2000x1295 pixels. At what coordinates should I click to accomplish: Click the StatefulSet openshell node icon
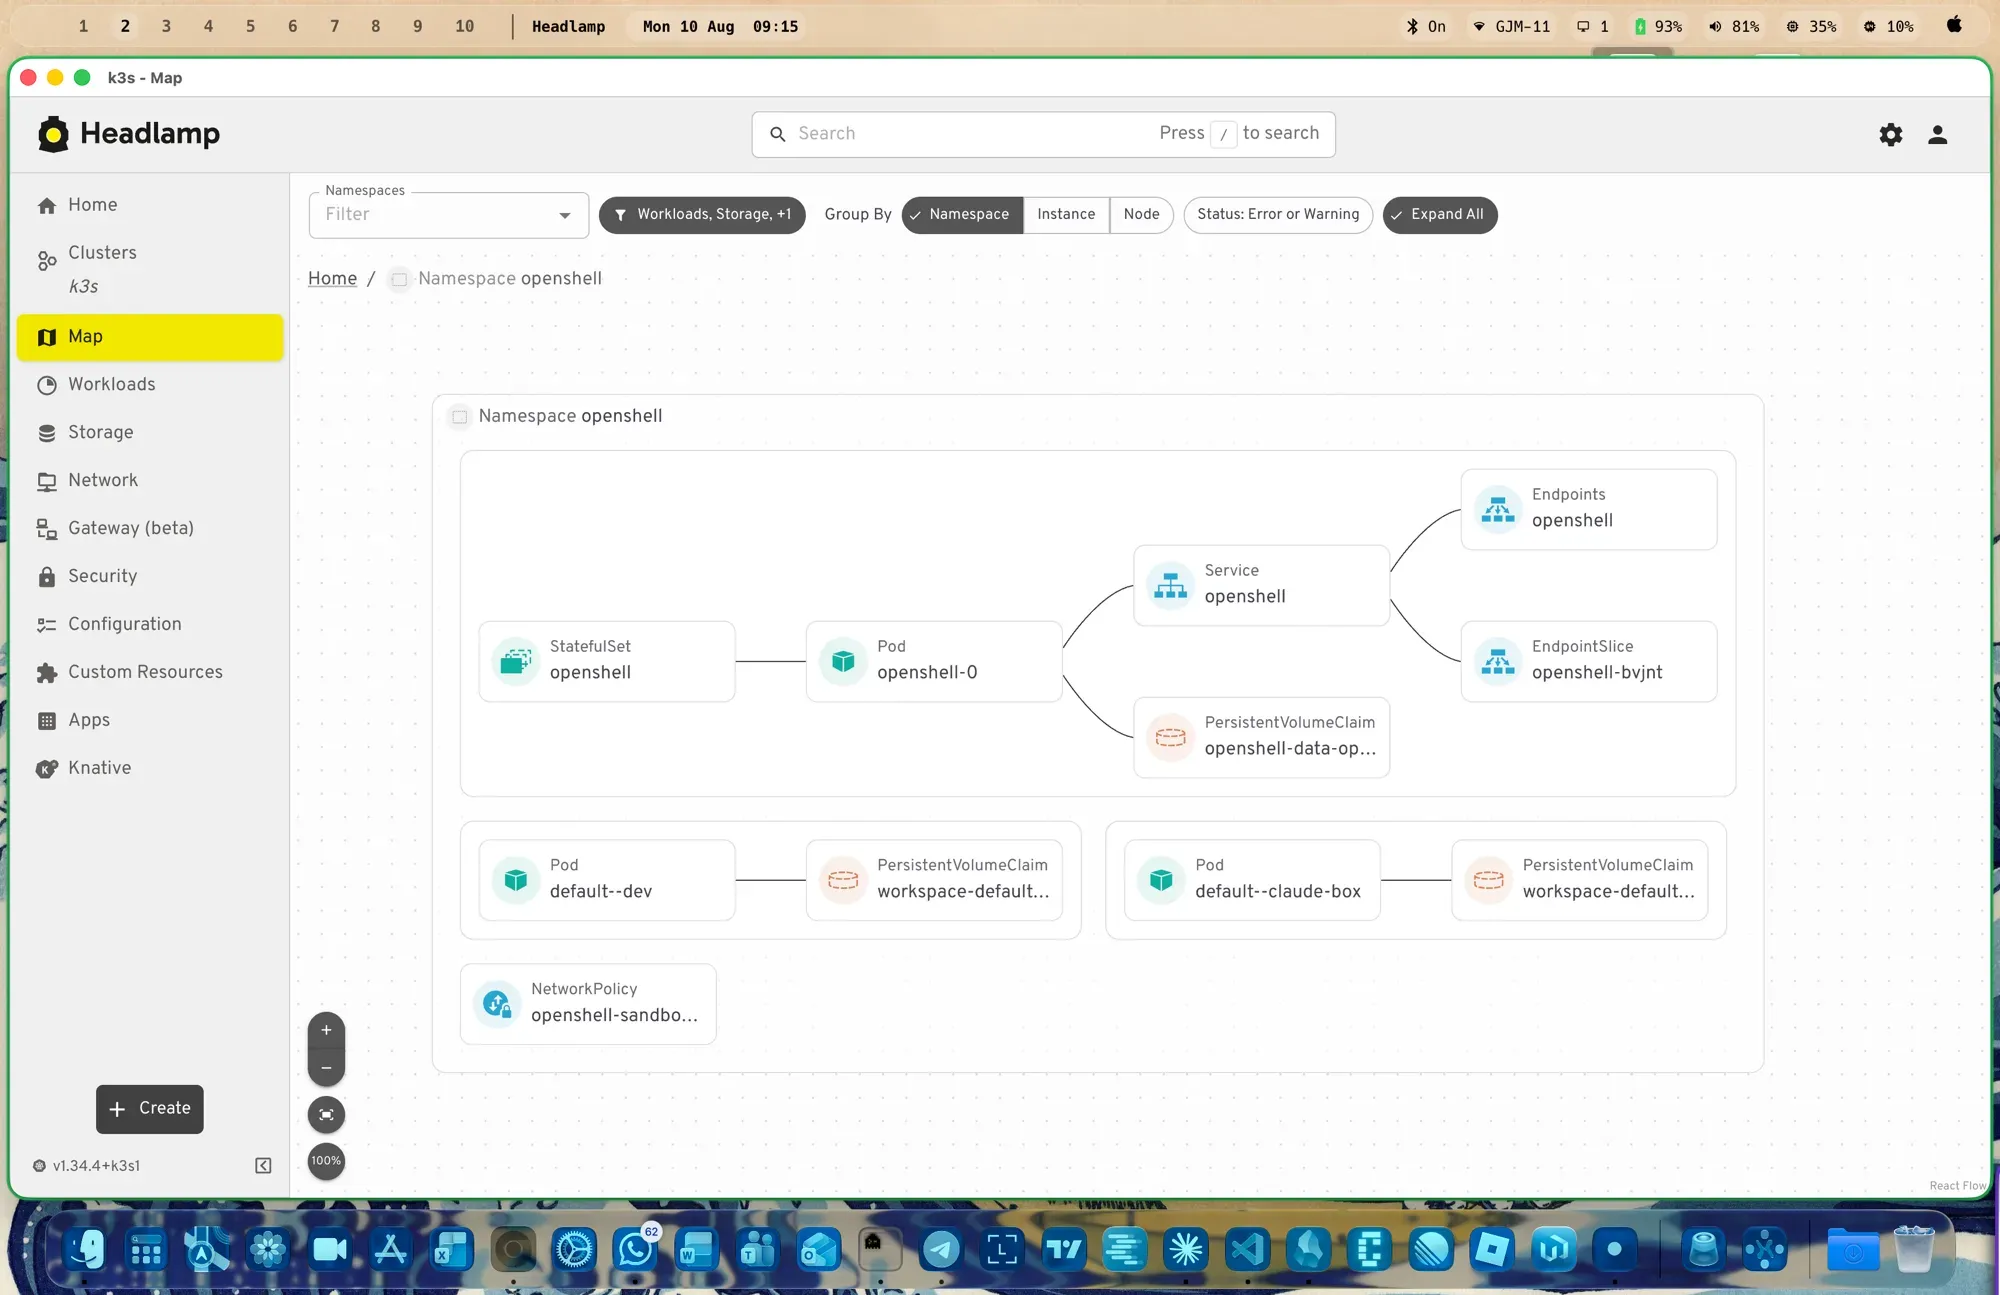[516, 660]
